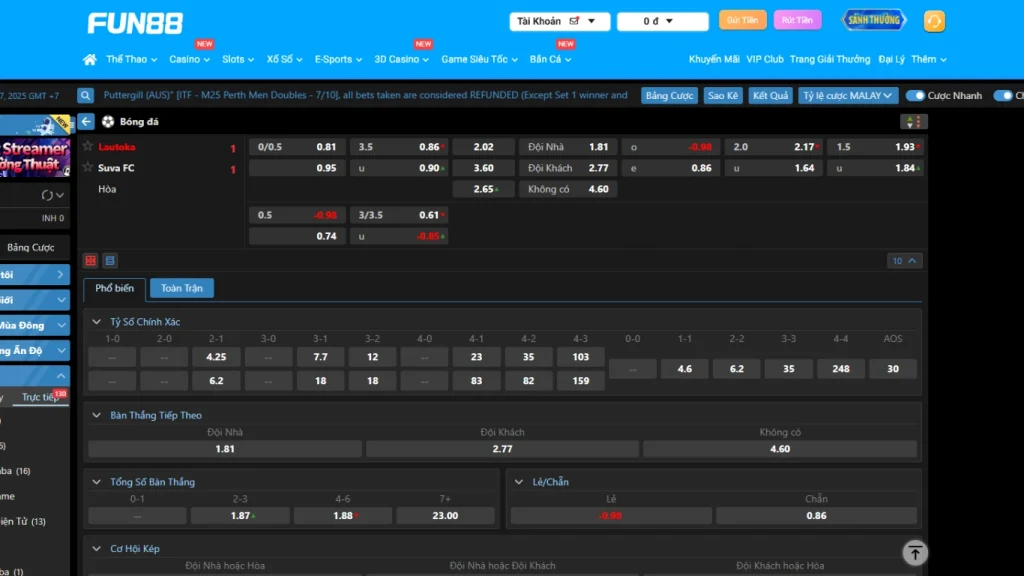Click the orange refresh icon at top right
The image size is (1024, 576).
[x=934, y=21]
